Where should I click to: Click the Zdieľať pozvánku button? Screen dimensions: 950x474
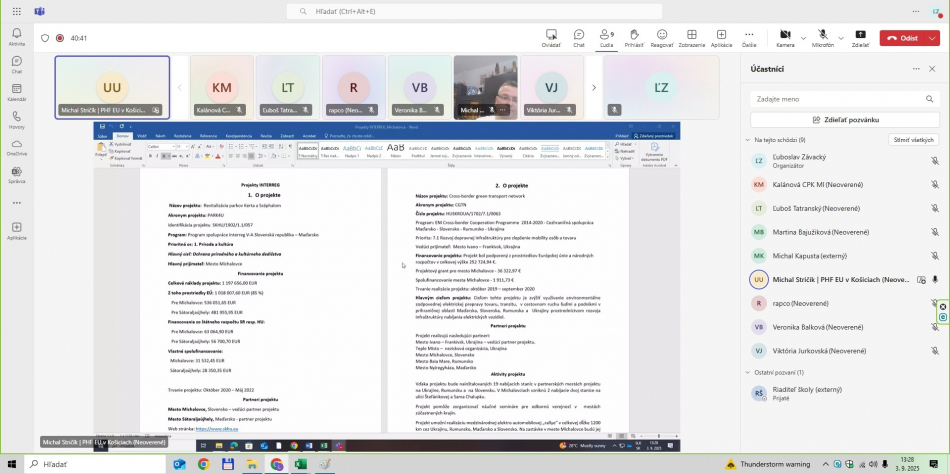(x=845, y=119)
